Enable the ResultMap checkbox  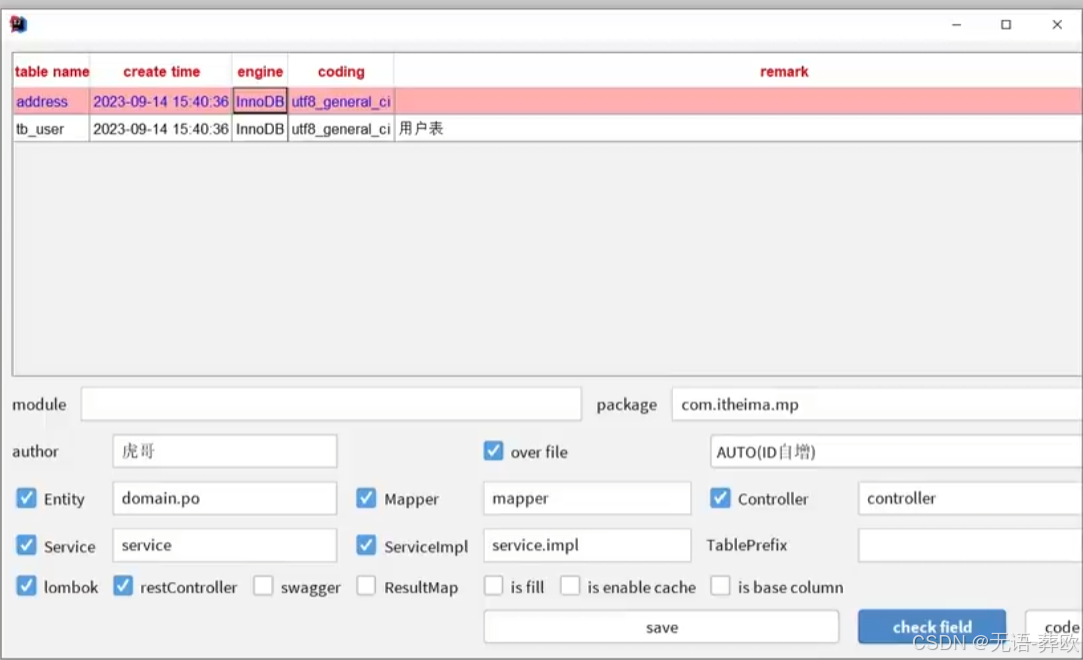pyautogui.click(x=366, y=587)
